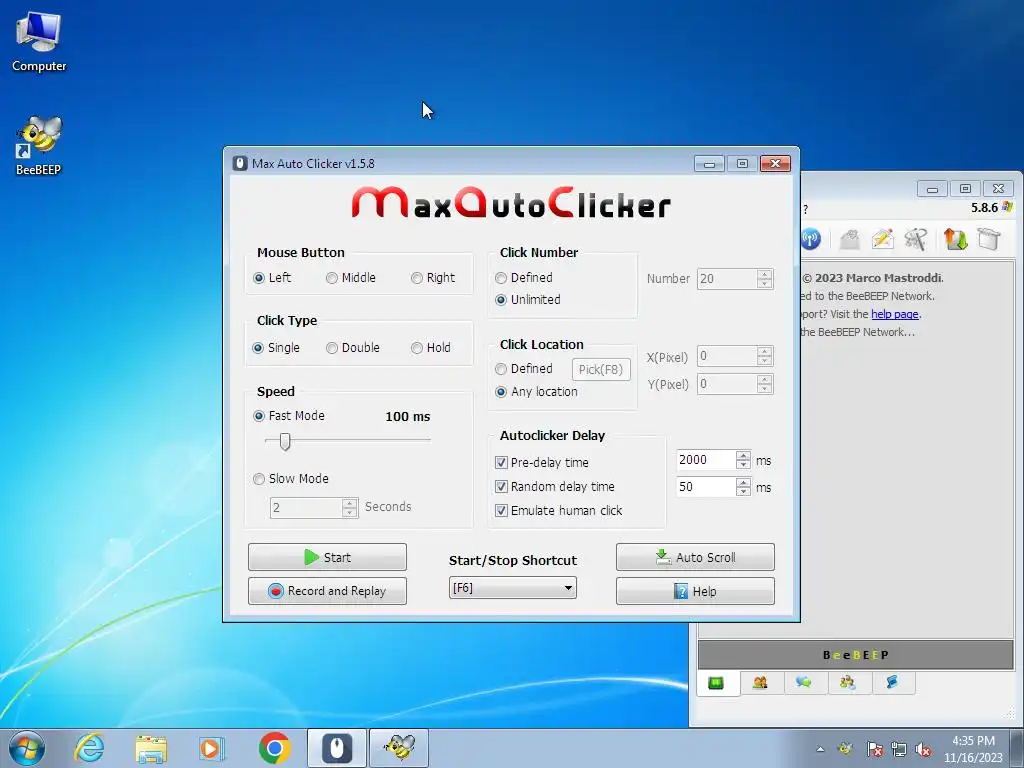
Task: Set Click Number to Unlimited
Action: coord(528,299)
